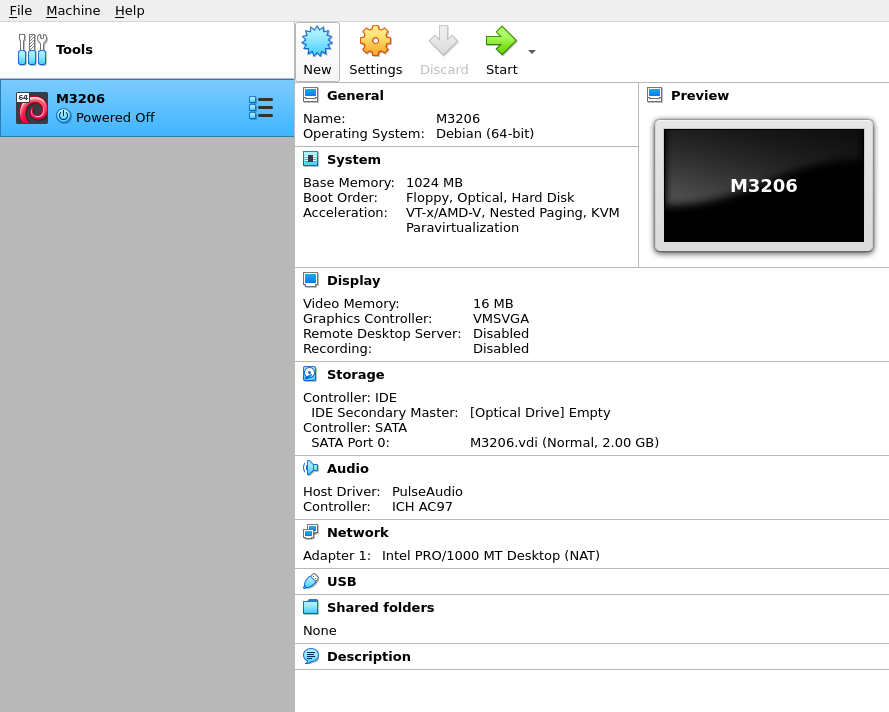Screen dimensions: 889x712
Task: Click the Network section adapter icon
Action: click(311, 532)
